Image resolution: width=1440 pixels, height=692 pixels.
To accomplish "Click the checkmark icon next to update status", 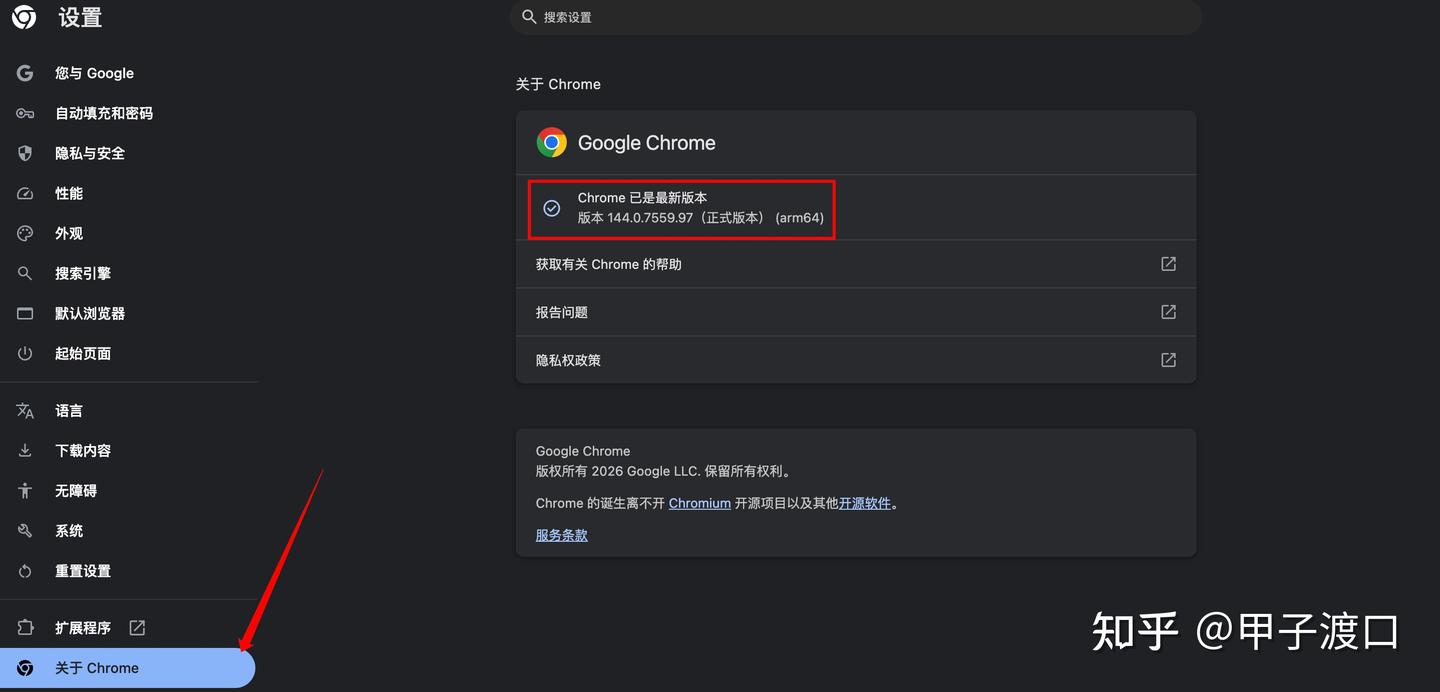I will (551, 208).
